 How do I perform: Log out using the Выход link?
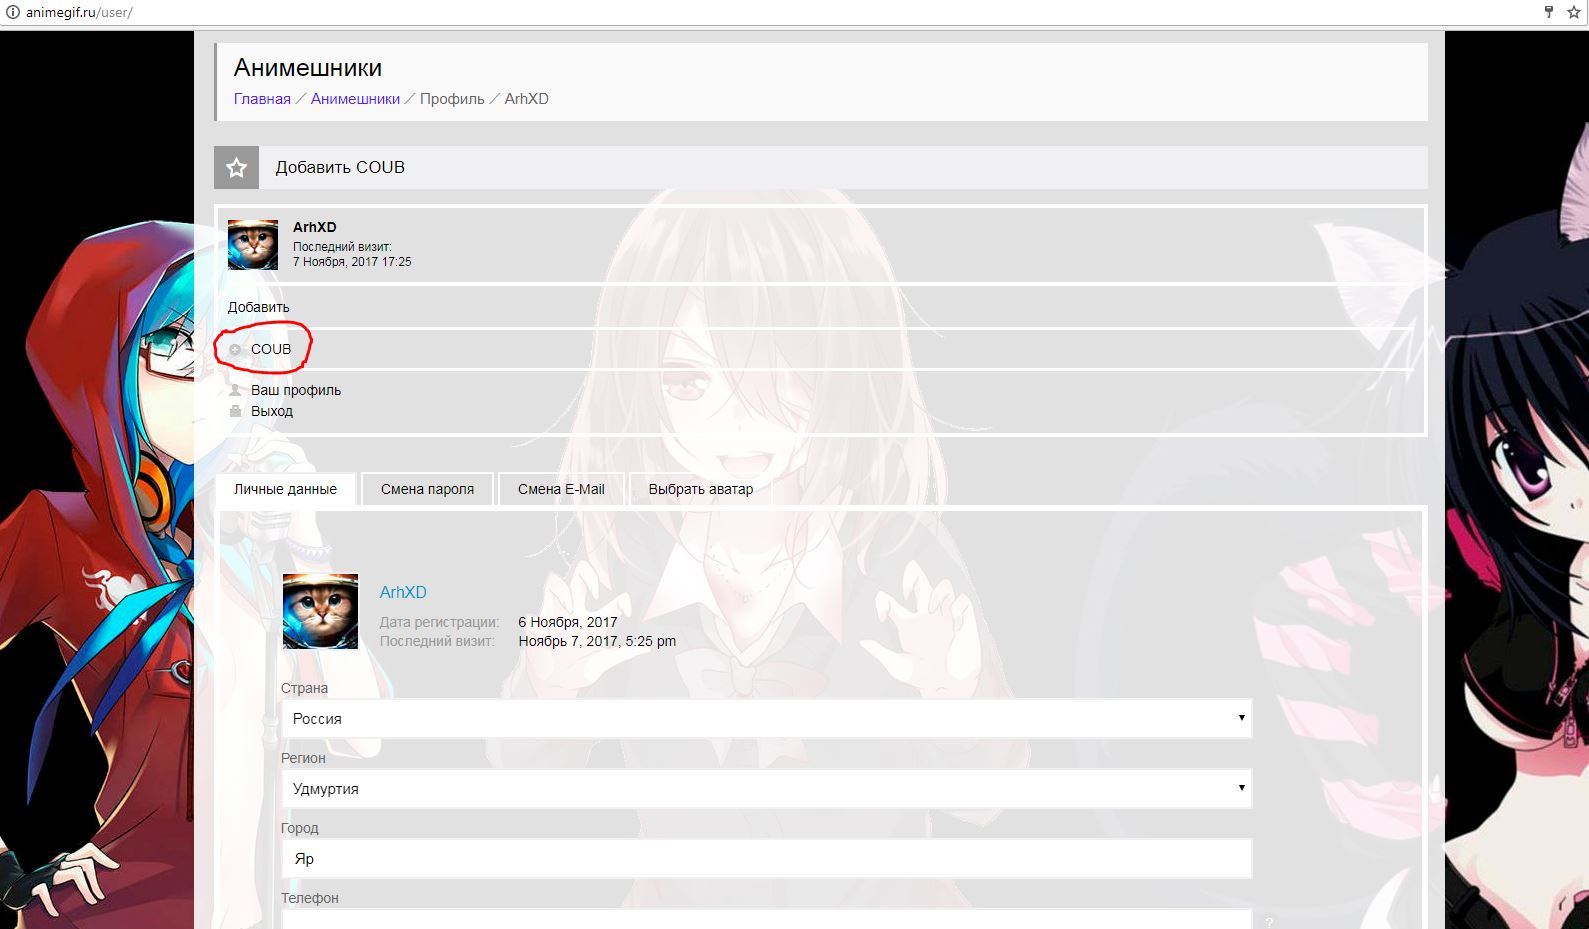point(272,411)
